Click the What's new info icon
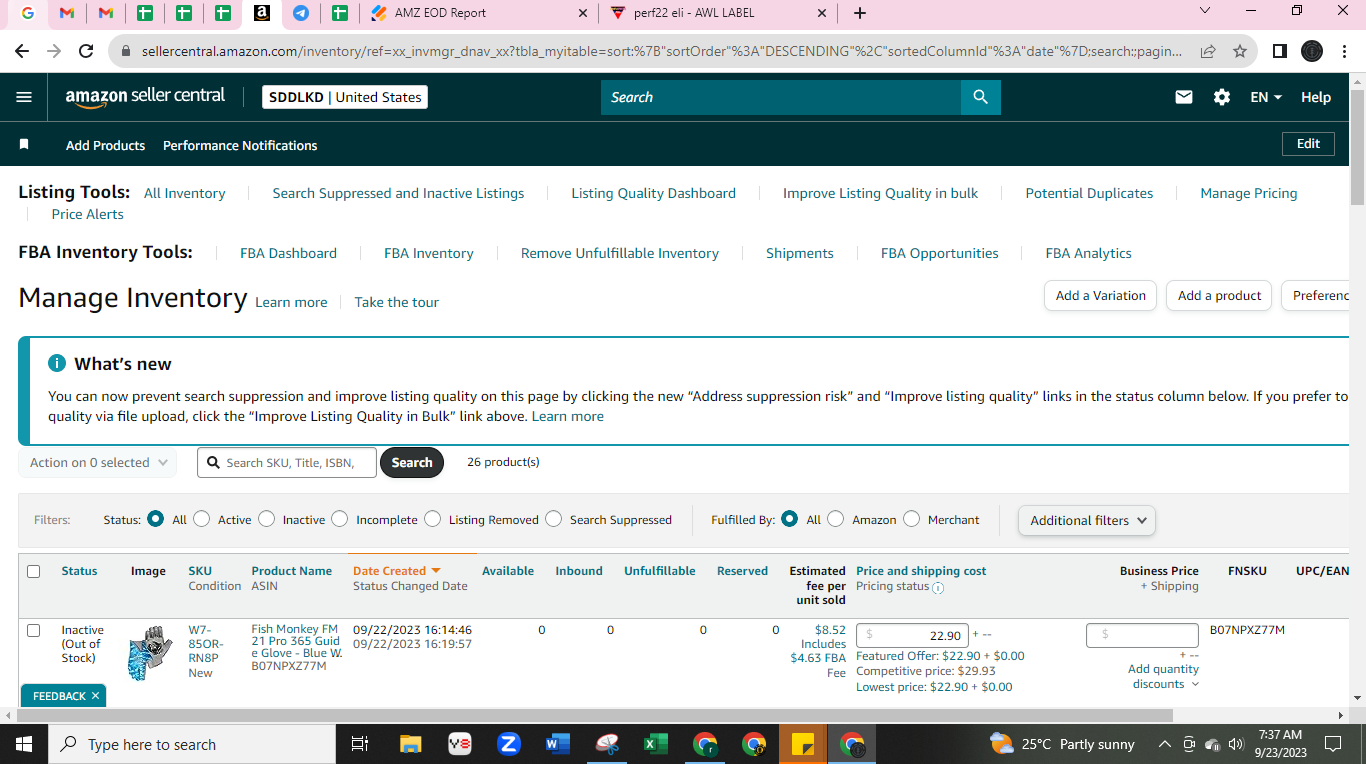Image resolution: width=1366 pixels, height=764 pixels. click(57, 364)
